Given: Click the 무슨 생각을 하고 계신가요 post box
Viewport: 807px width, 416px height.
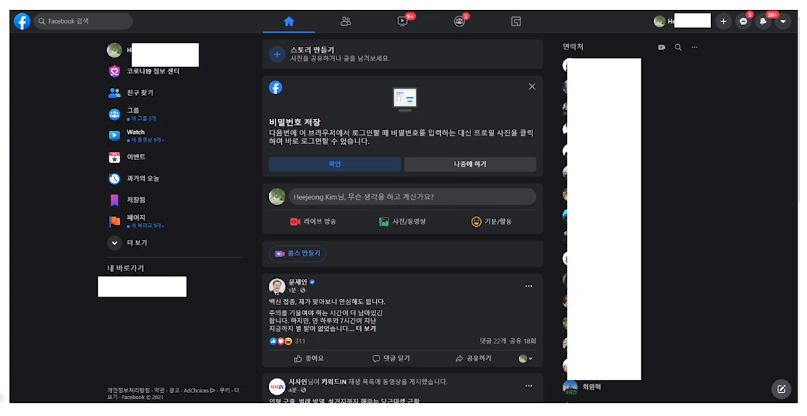Looking at the screenshot, I should pyautogui.click(x=412, y=197).
